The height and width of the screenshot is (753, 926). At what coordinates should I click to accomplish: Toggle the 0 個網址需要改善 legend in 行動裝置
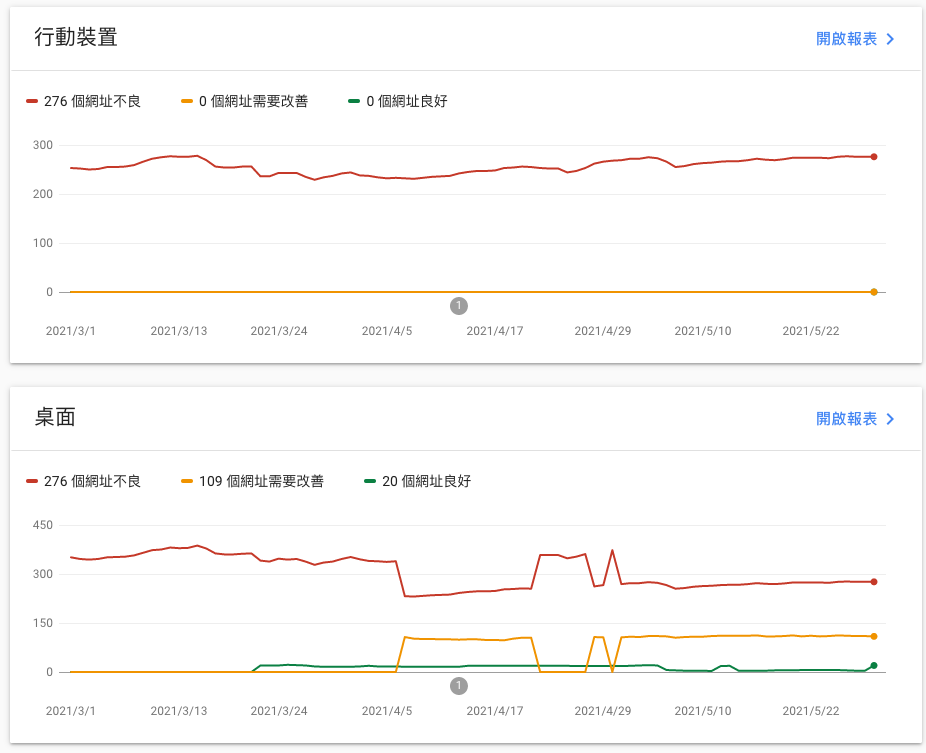pos(244,101)
